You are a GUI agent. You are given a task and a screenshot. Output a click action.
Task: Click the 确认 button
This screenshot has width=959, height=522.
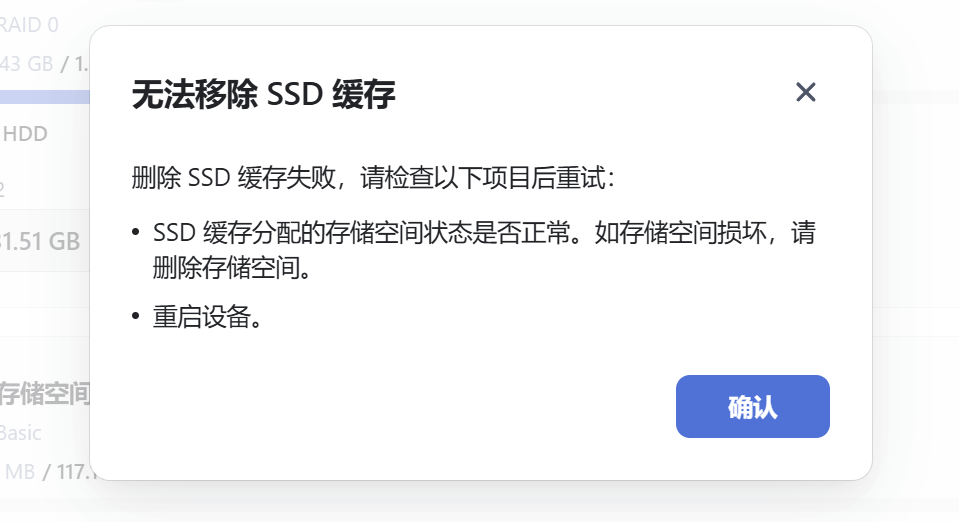(x=752, y=407)
